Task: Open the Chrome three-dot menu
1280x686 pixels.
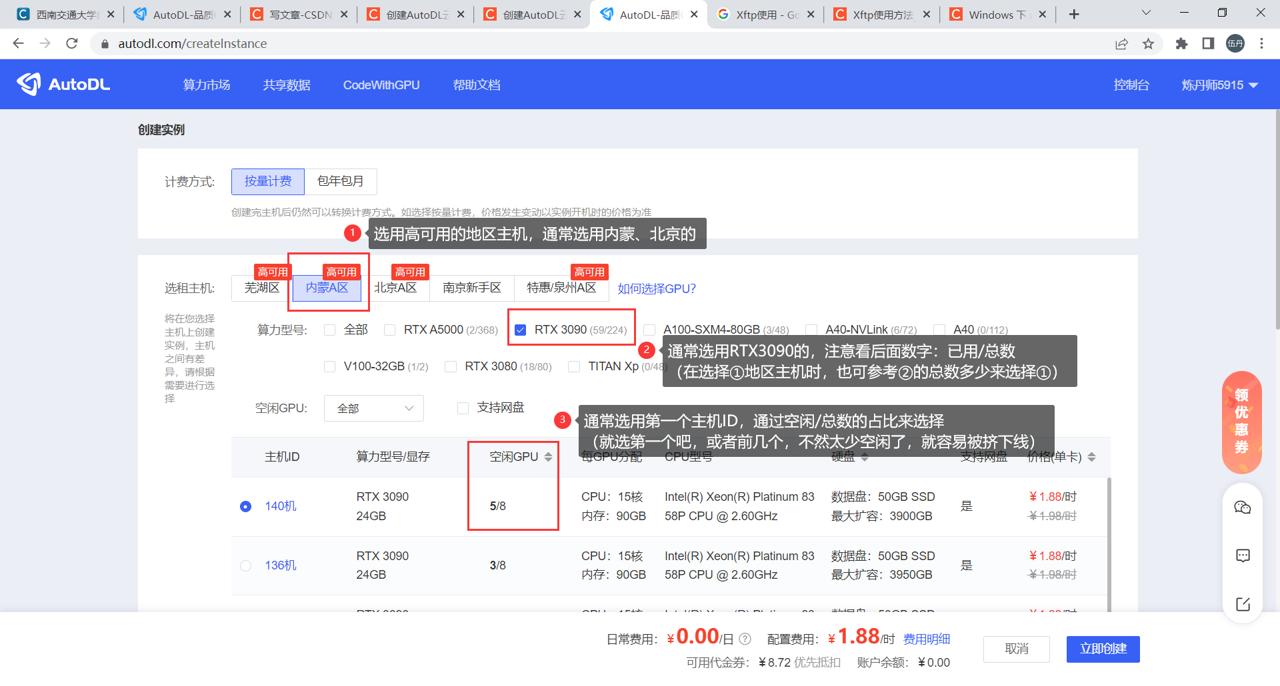Action: pos(1261,44)
